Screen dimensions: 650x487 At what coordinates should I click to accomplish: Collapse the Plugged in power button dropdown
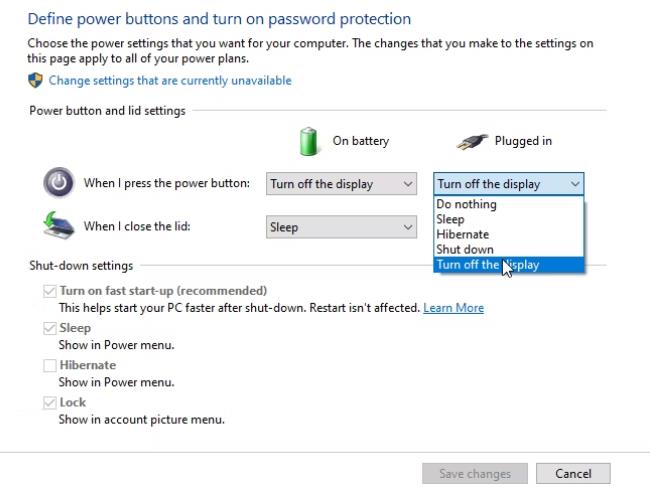(509, 184)
